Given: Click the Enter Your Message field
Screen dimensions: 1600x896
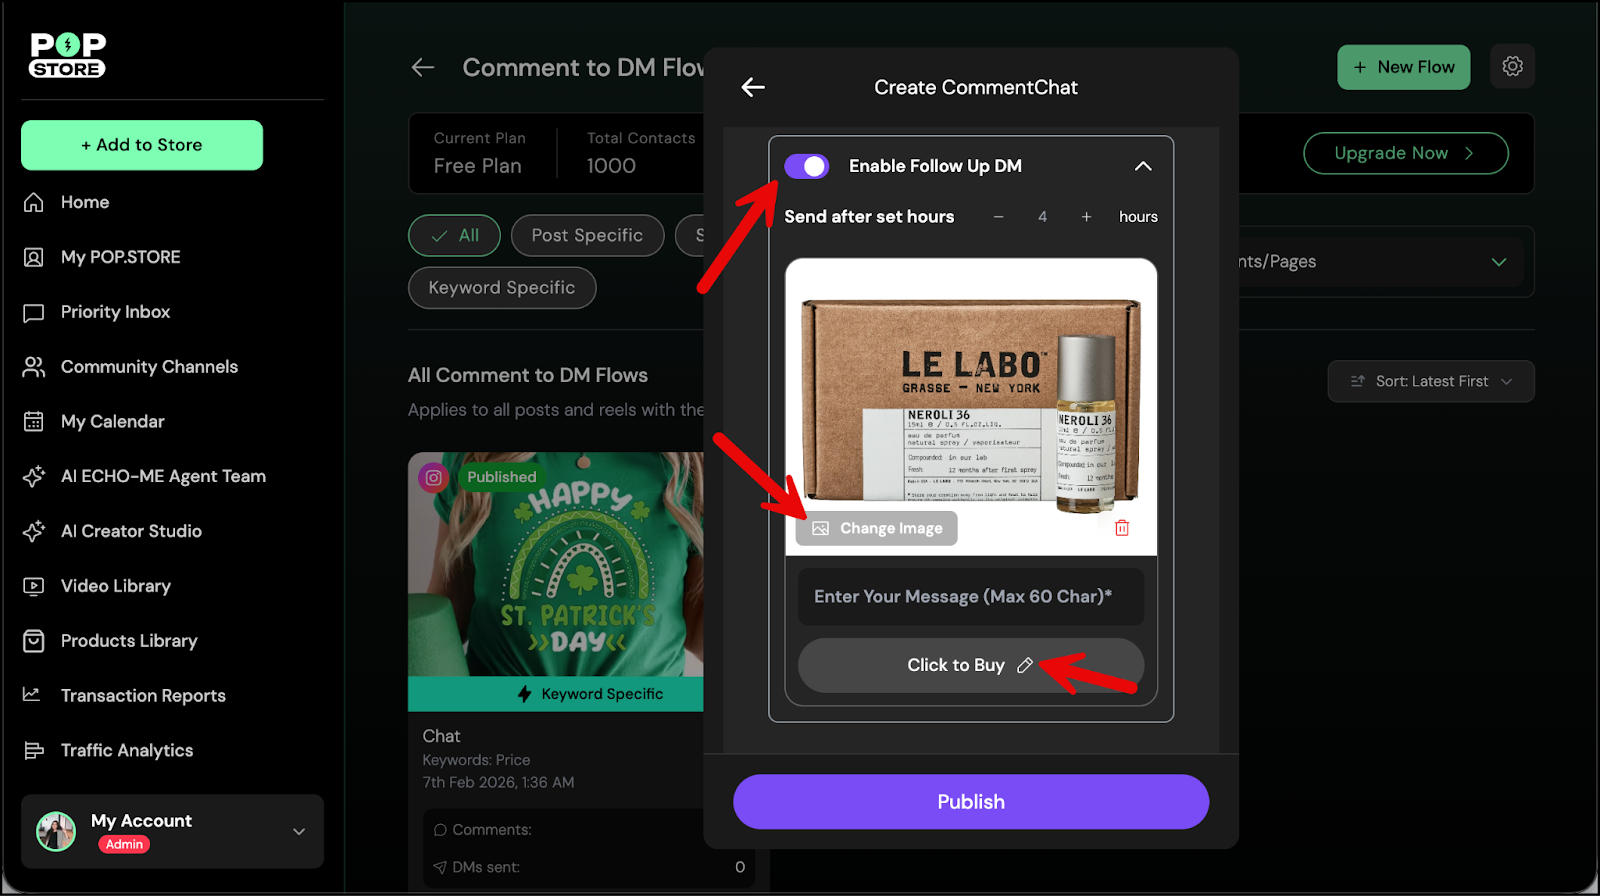Looking at the screenshot, I should click(x=970, y=597).
